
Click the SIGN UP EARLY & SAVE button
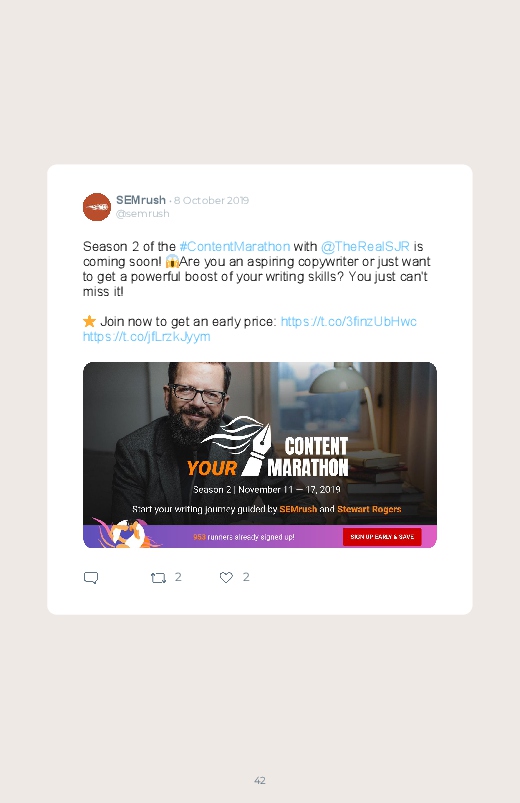coord(382,537)
